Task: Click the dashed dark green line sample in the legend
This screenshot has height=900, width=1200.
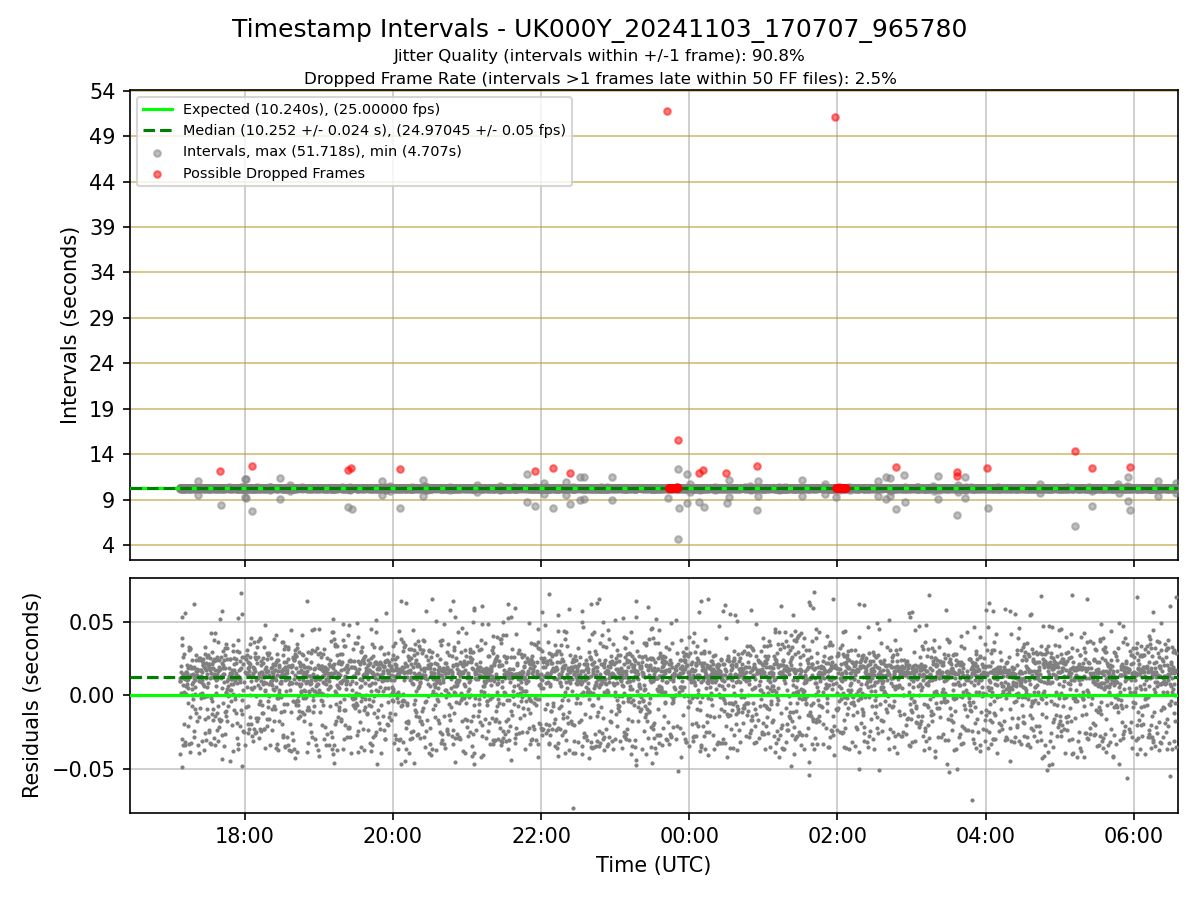Action: [x=157, y=130]
